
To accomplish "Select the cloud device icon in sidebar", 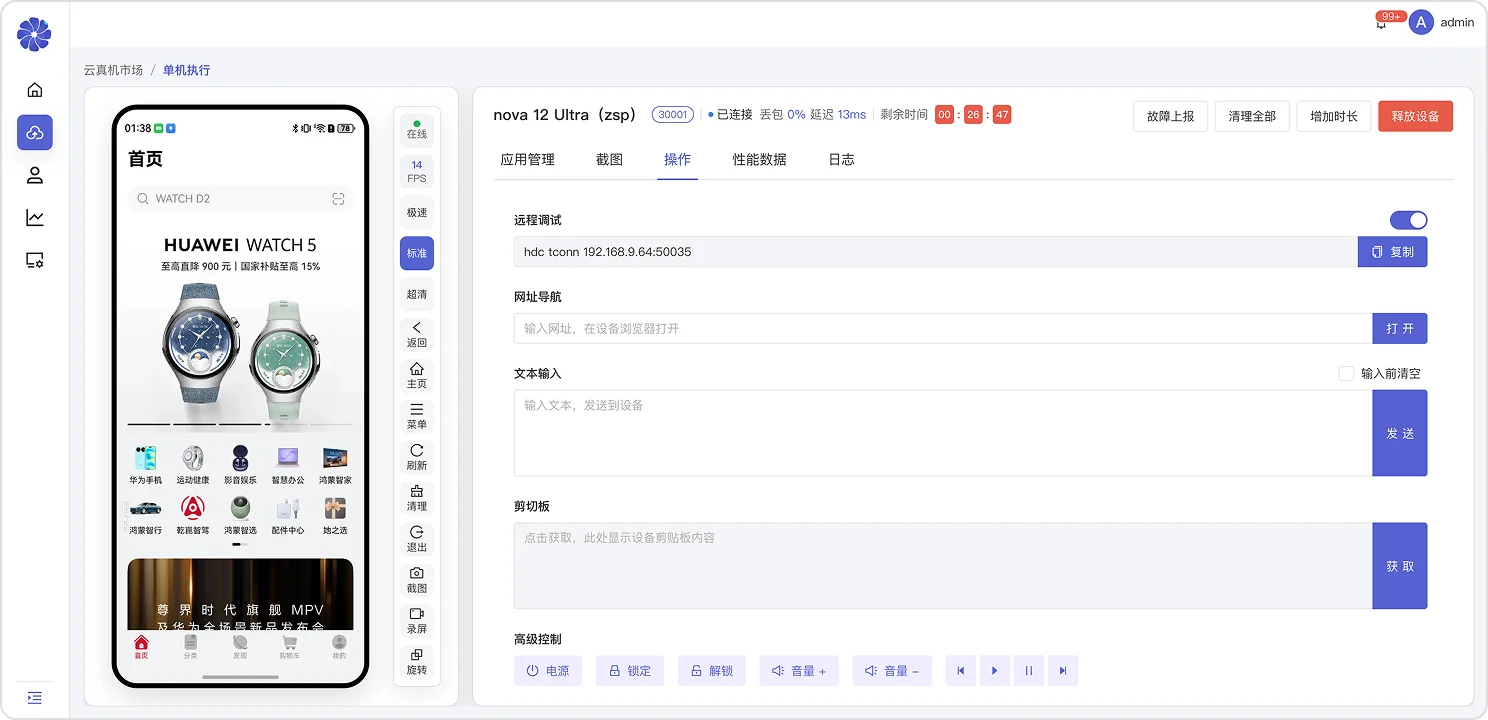I will (35, 132).
